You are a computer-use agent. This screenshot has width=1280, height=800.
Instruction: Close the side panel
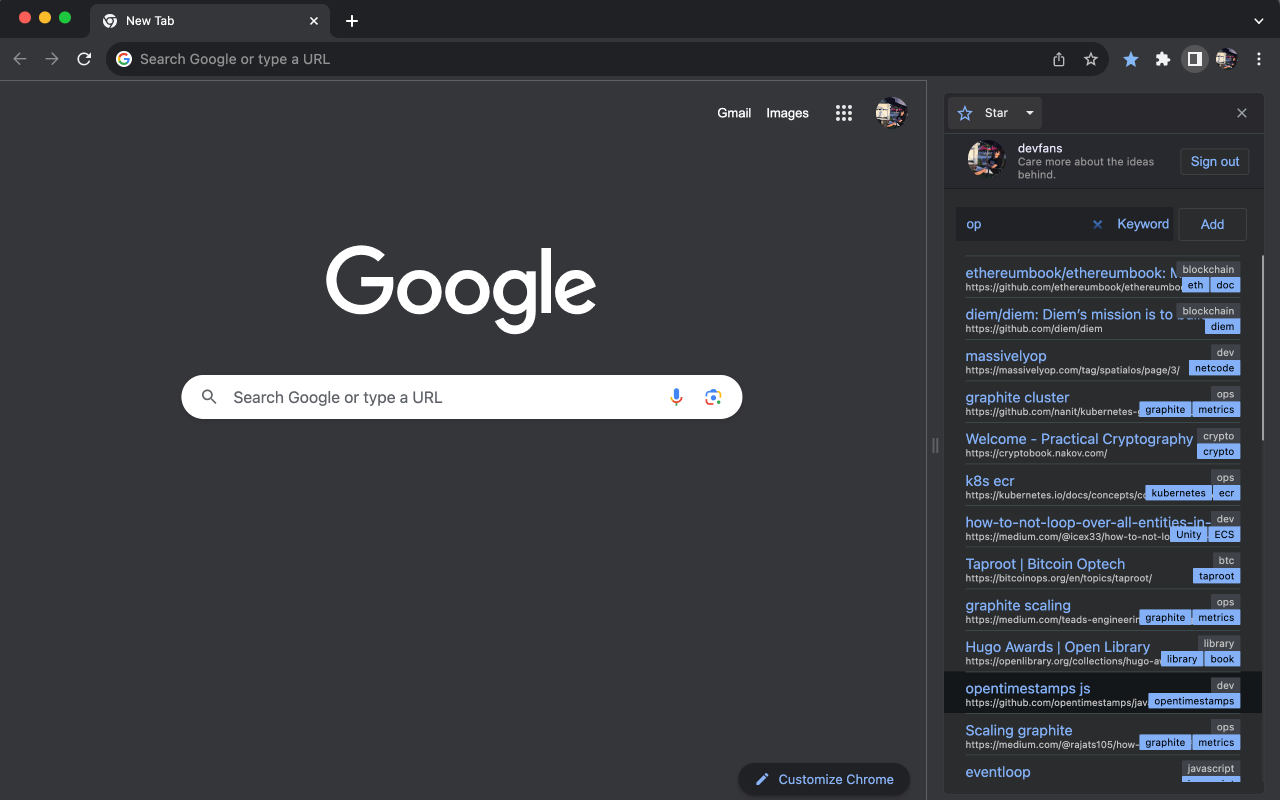[x=1242, y=113]
